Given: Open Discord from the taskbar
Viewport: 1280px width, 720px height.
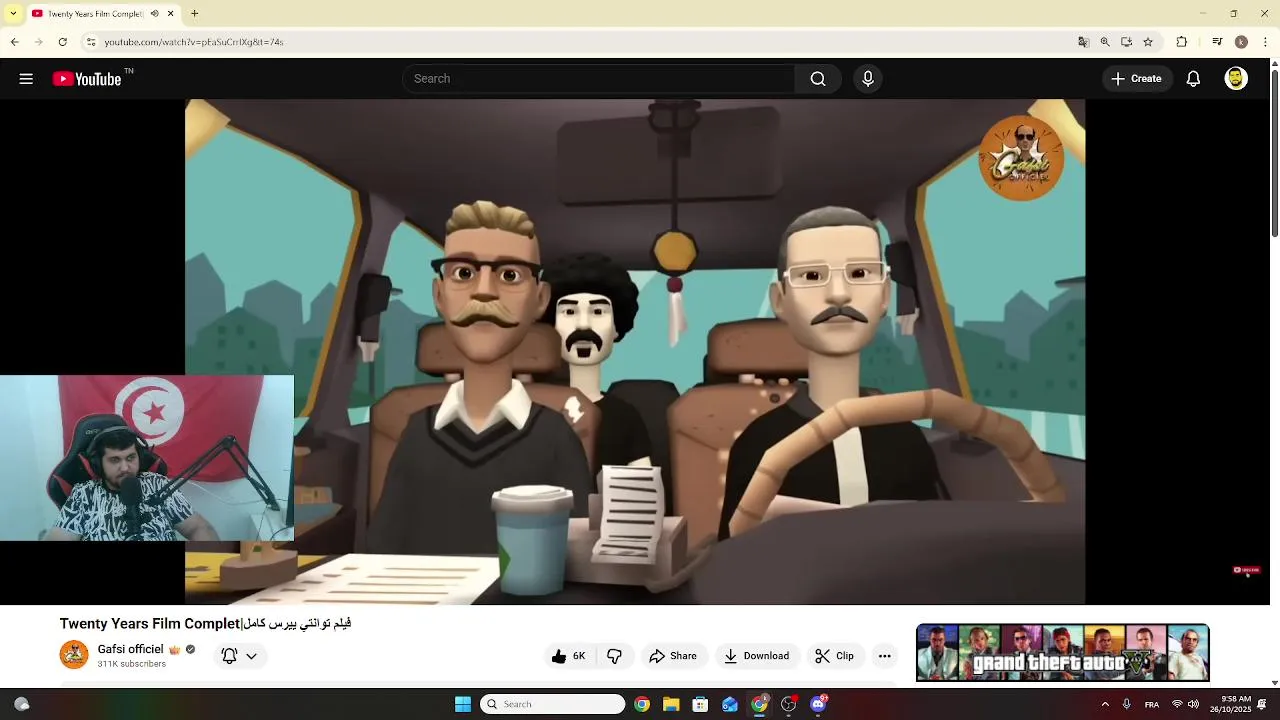Looking at the screenshot, I should 818,704.
